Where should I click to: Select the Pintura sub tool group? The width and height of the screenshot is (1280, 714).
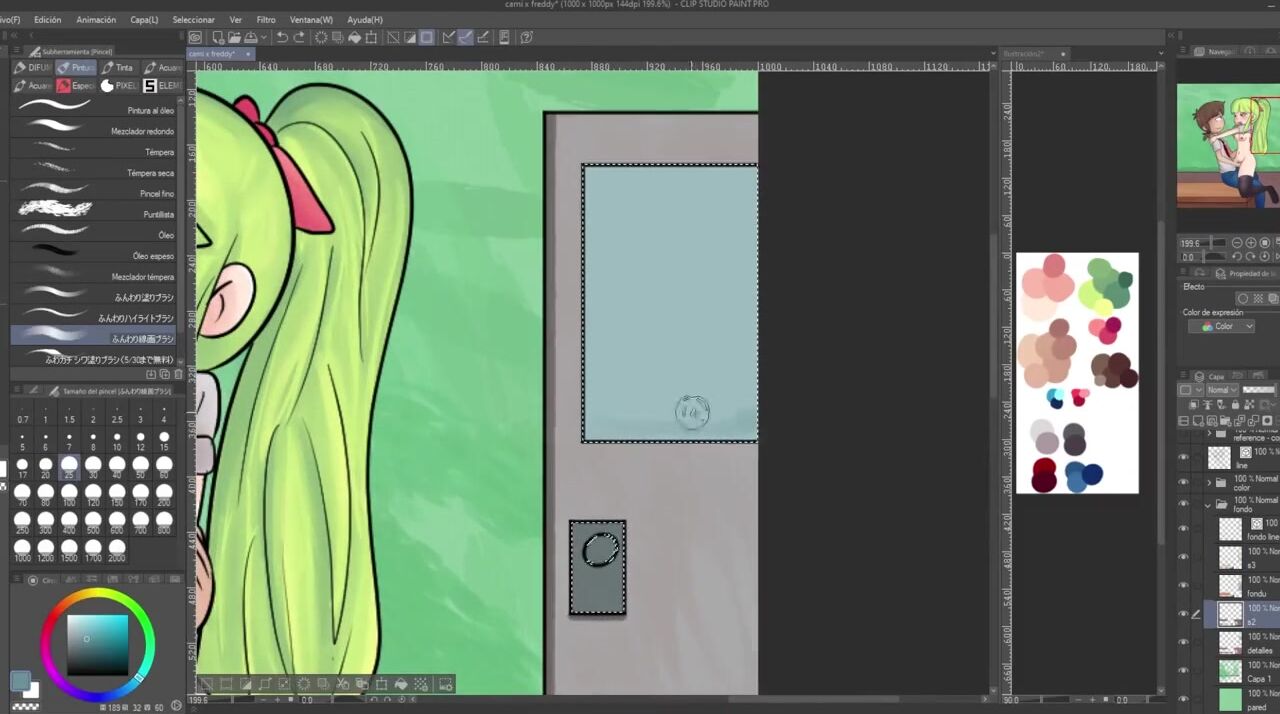pyautogui.click(x=76, y=68)
